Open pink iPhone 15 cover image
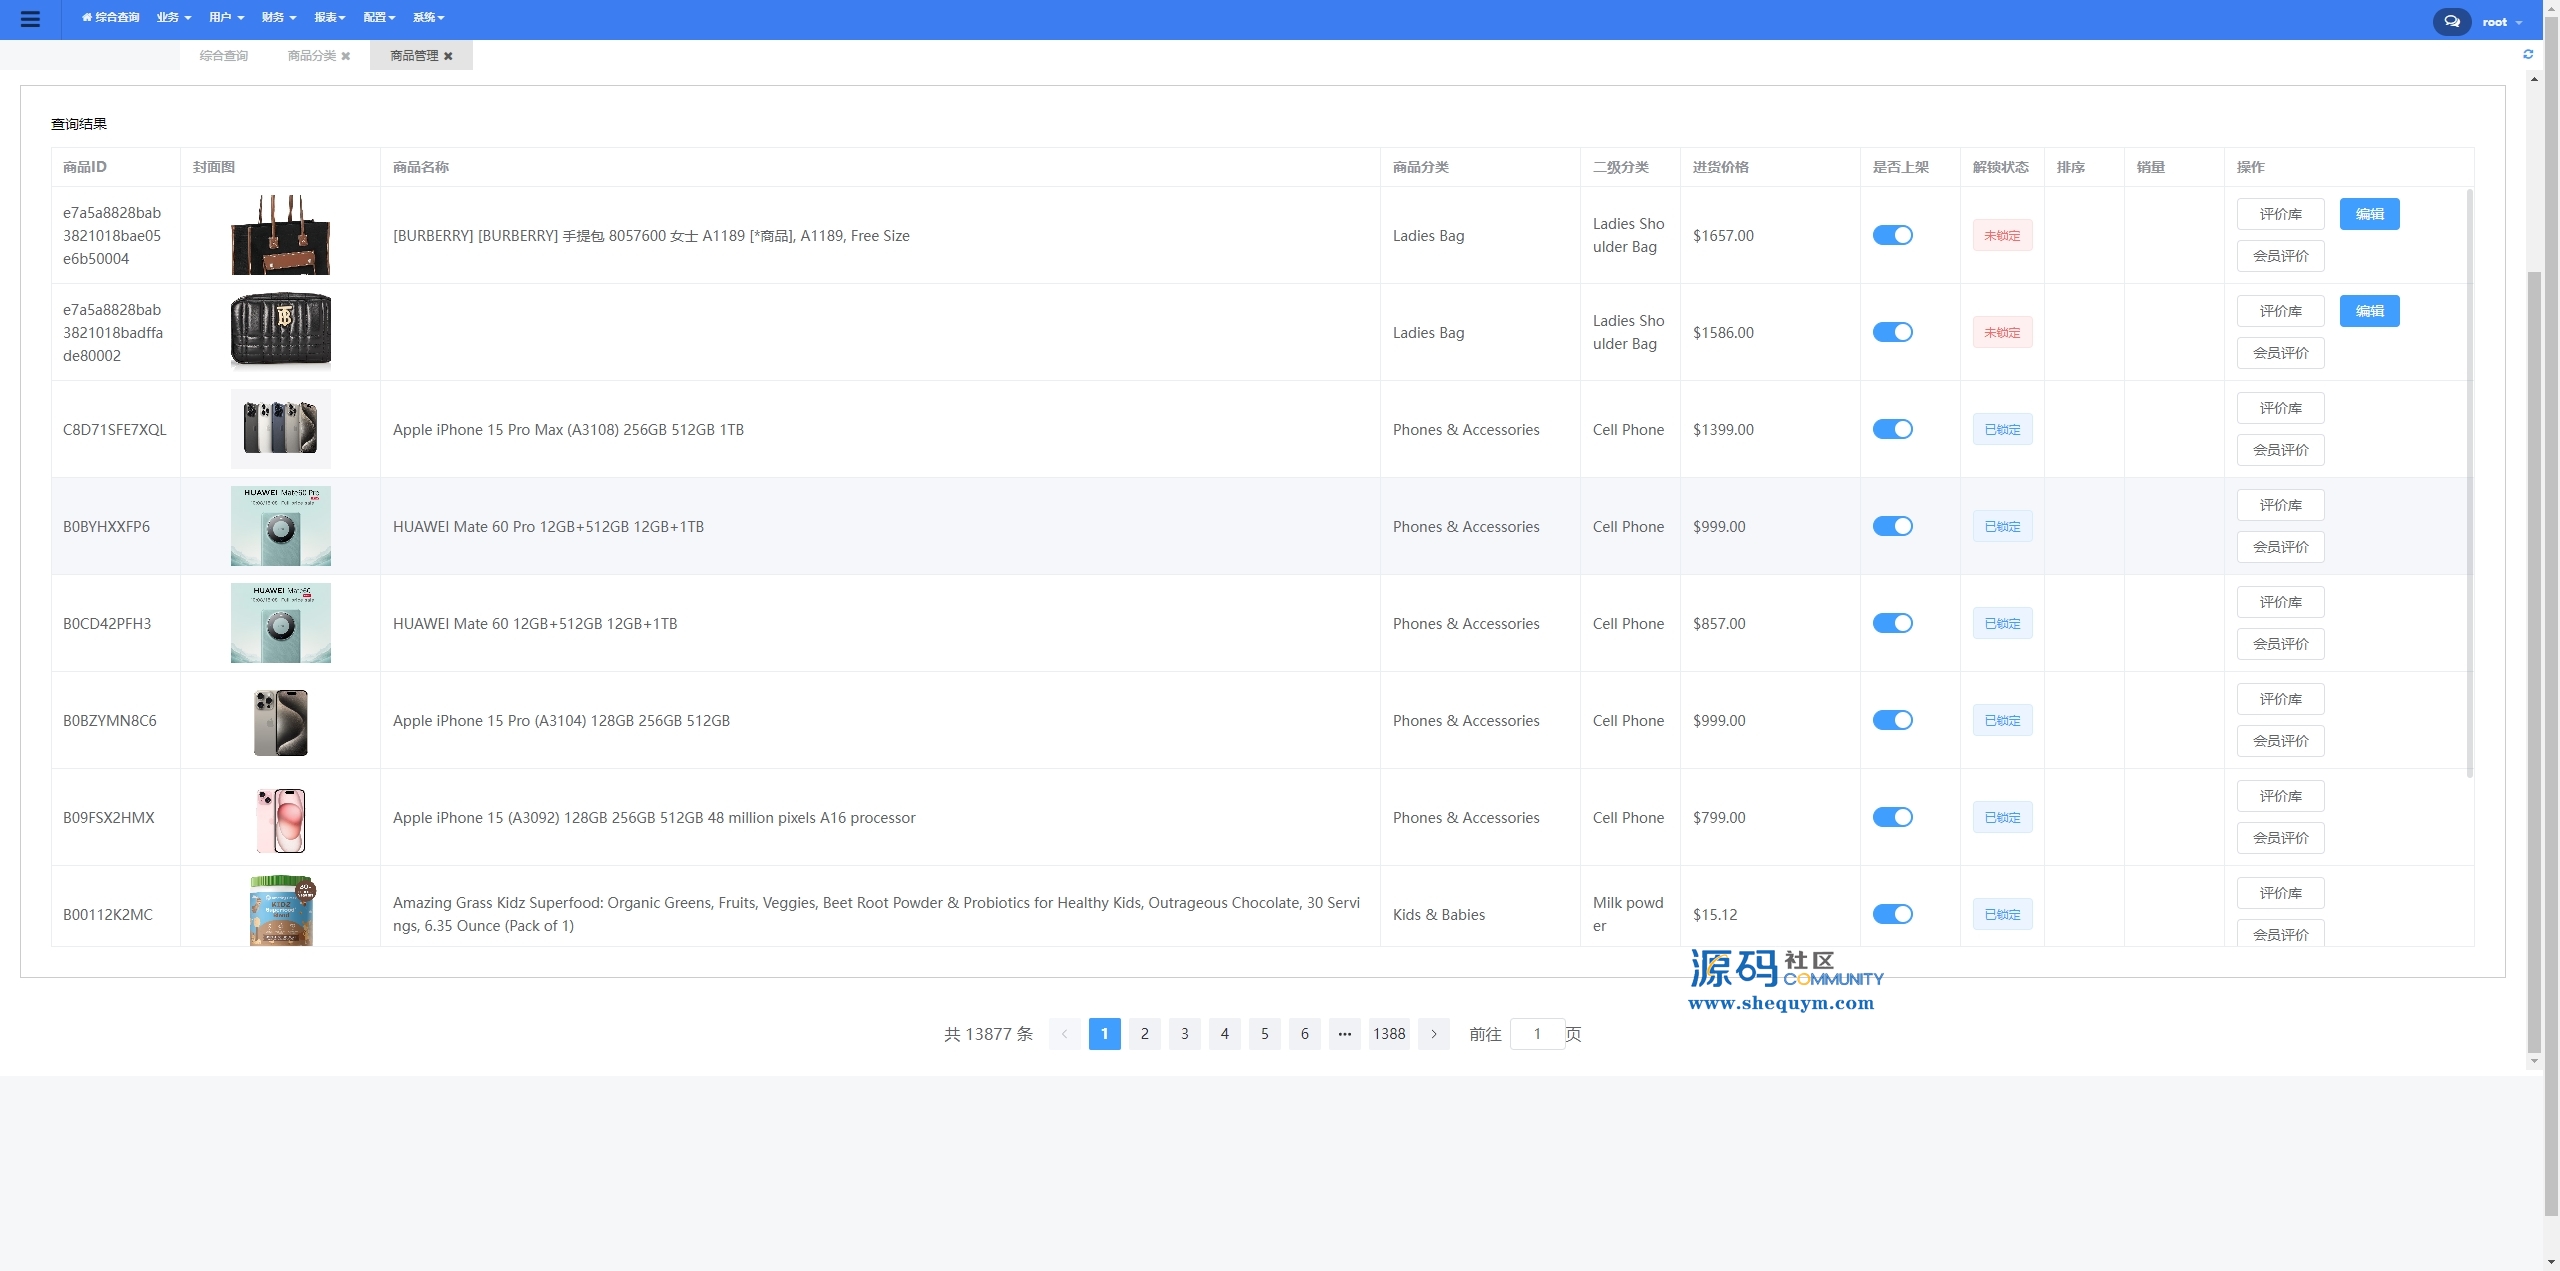The width and height of the screenshot is (2560, 1271). (281, 820)
